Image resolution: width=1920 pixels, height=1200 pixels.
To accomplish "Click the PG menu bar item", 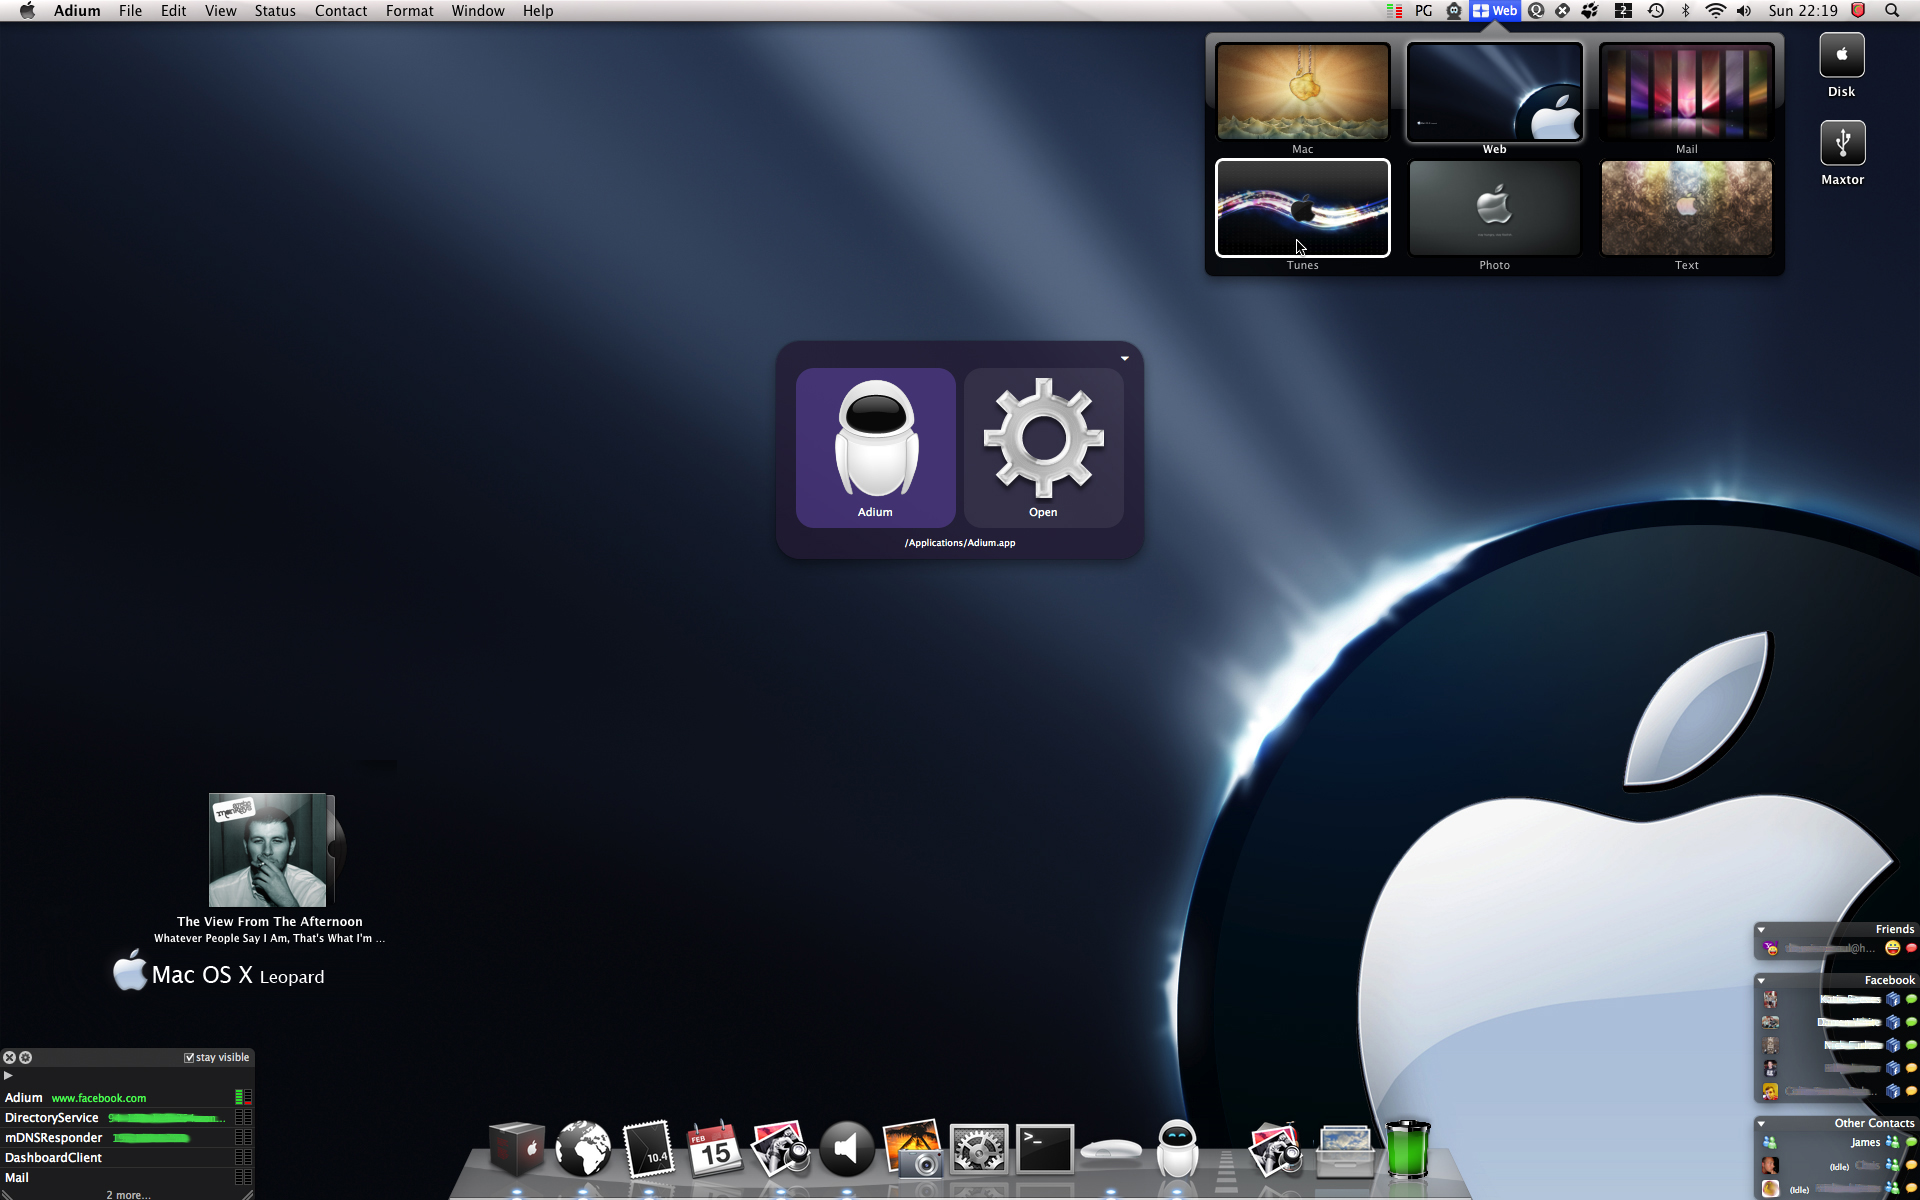I will point(1424,11).
